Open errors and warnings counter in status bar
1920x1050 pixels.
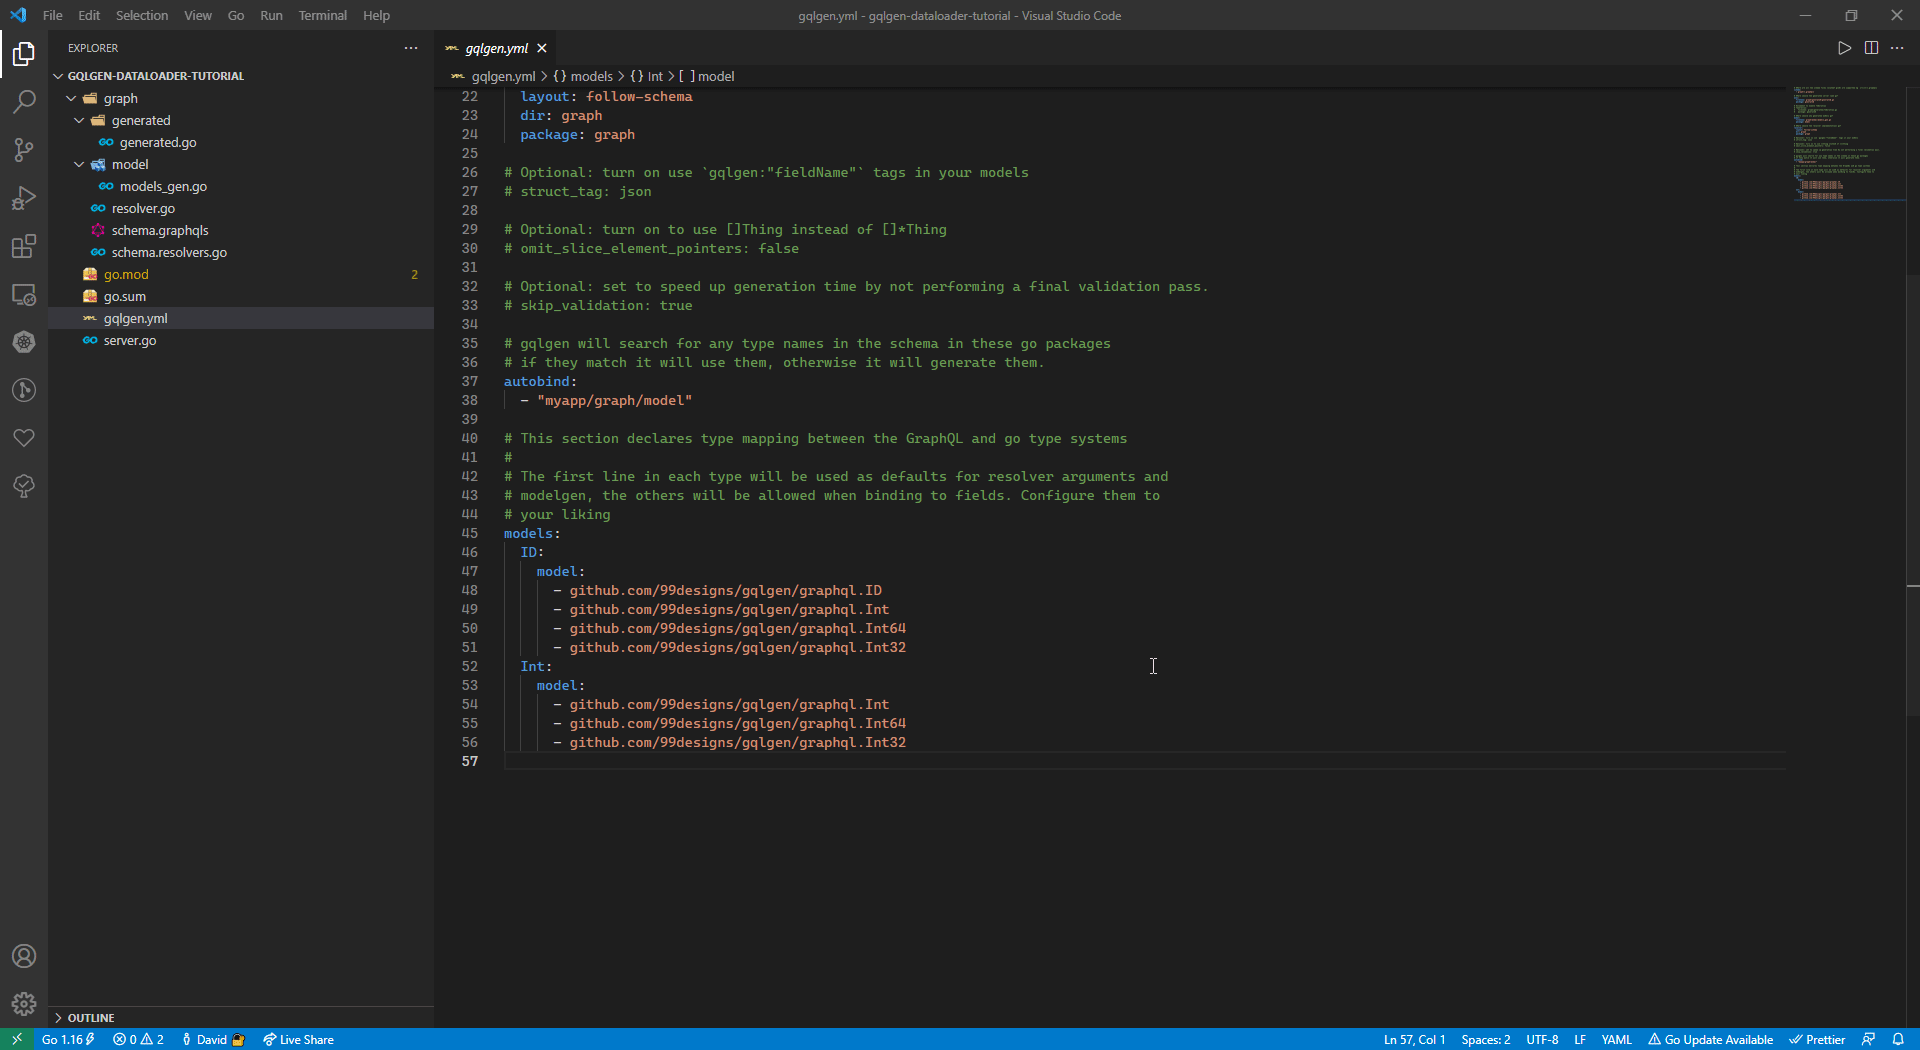138,1039
